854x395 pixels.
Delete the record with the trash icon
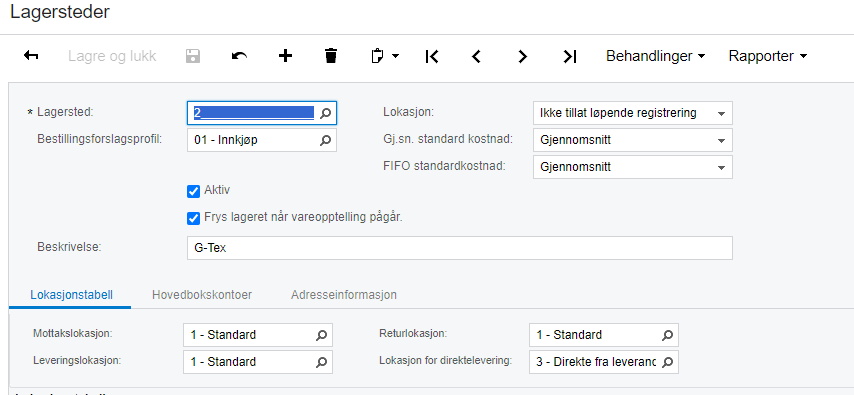(331, 56)
